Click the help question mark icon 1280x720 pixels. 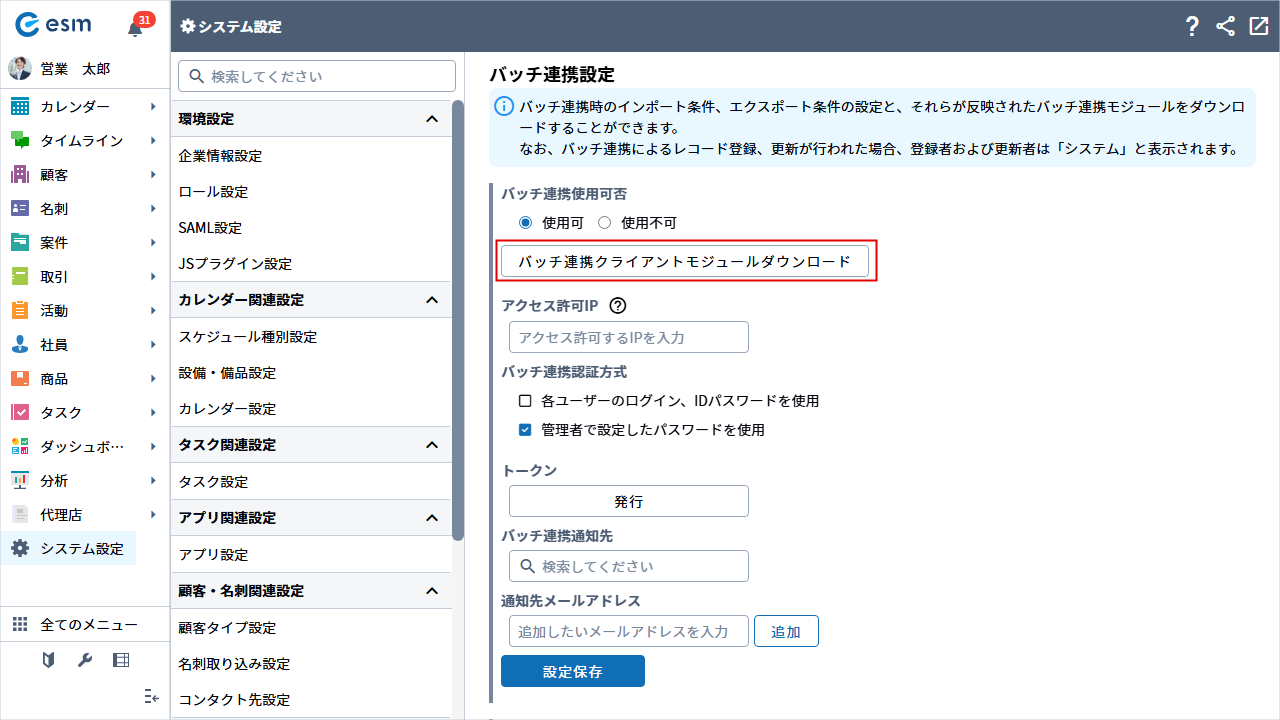coord(1191,27)
